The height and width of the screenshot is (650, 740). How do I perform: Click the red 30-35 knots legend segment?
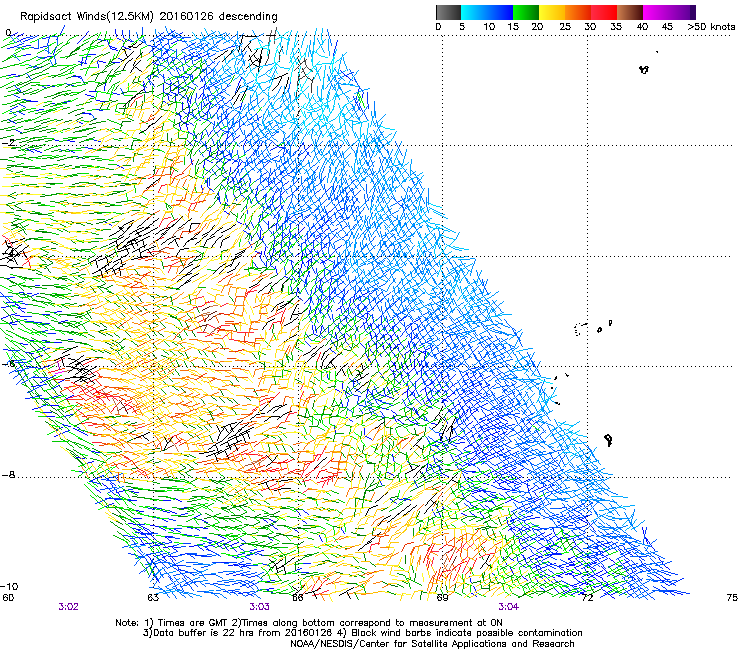[x=604, y=12]
